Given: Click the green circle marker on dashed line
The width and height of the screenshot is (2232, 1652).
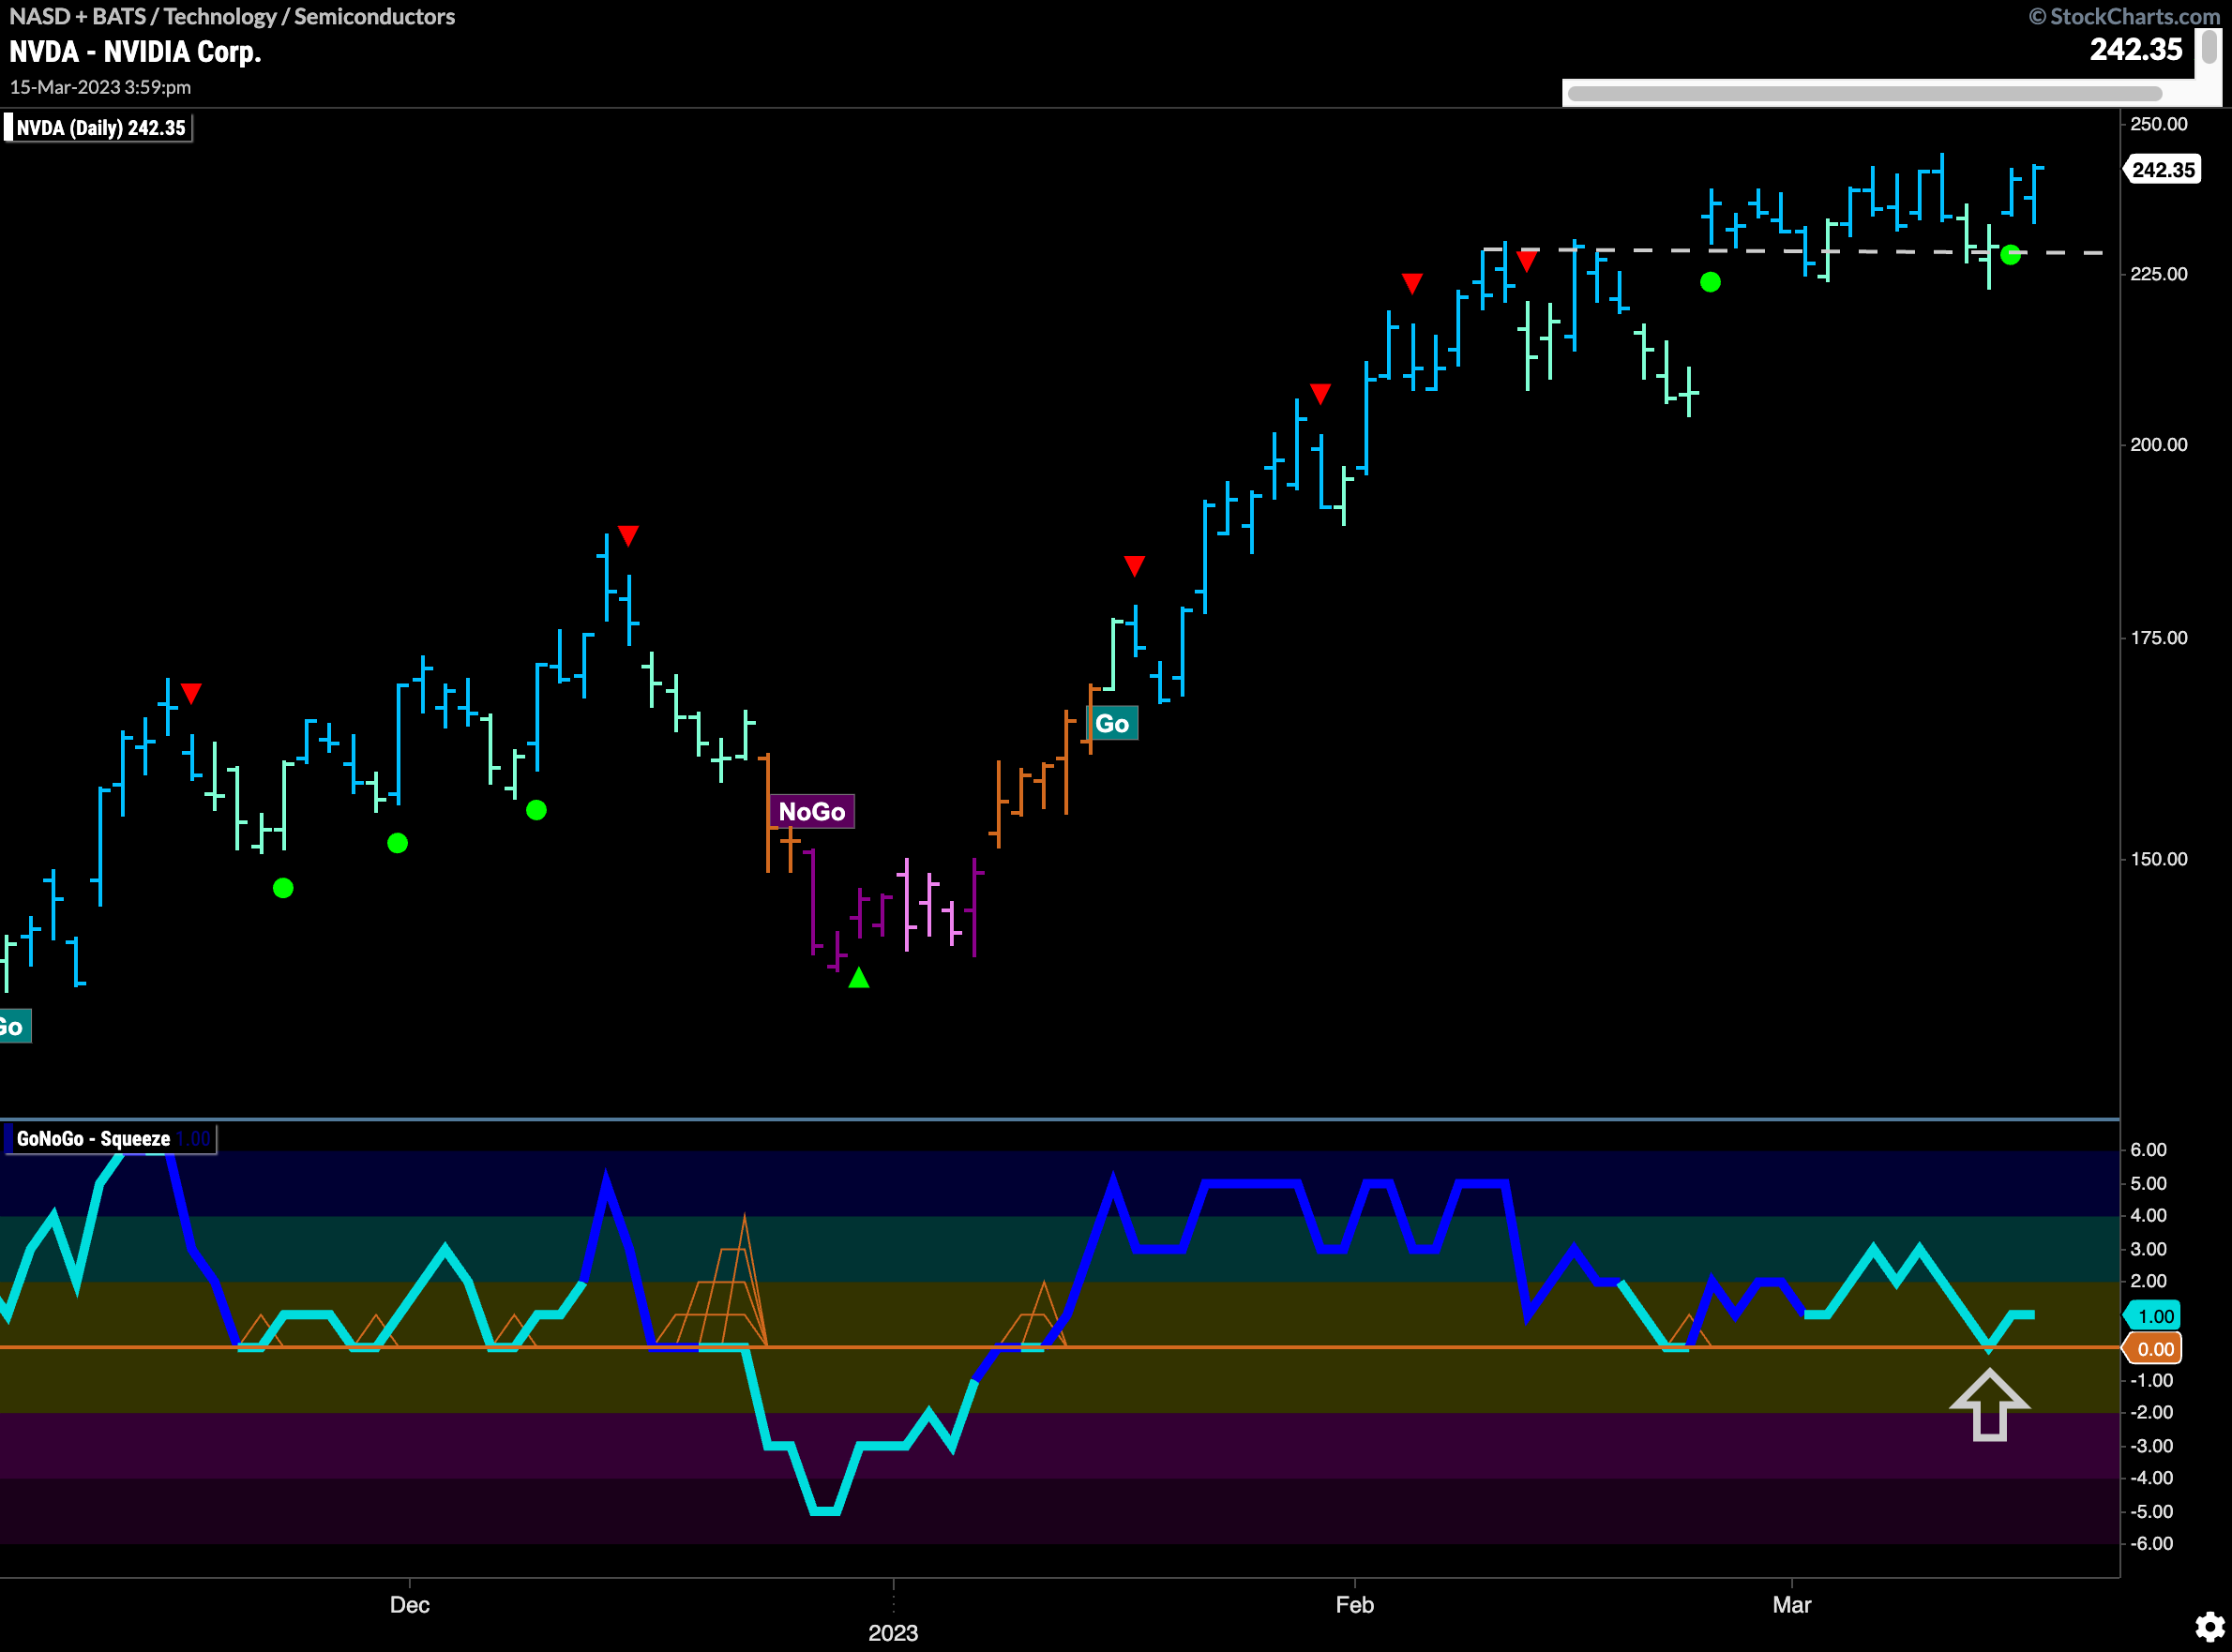Looking at the screenshot, I should click(2011, 254).
